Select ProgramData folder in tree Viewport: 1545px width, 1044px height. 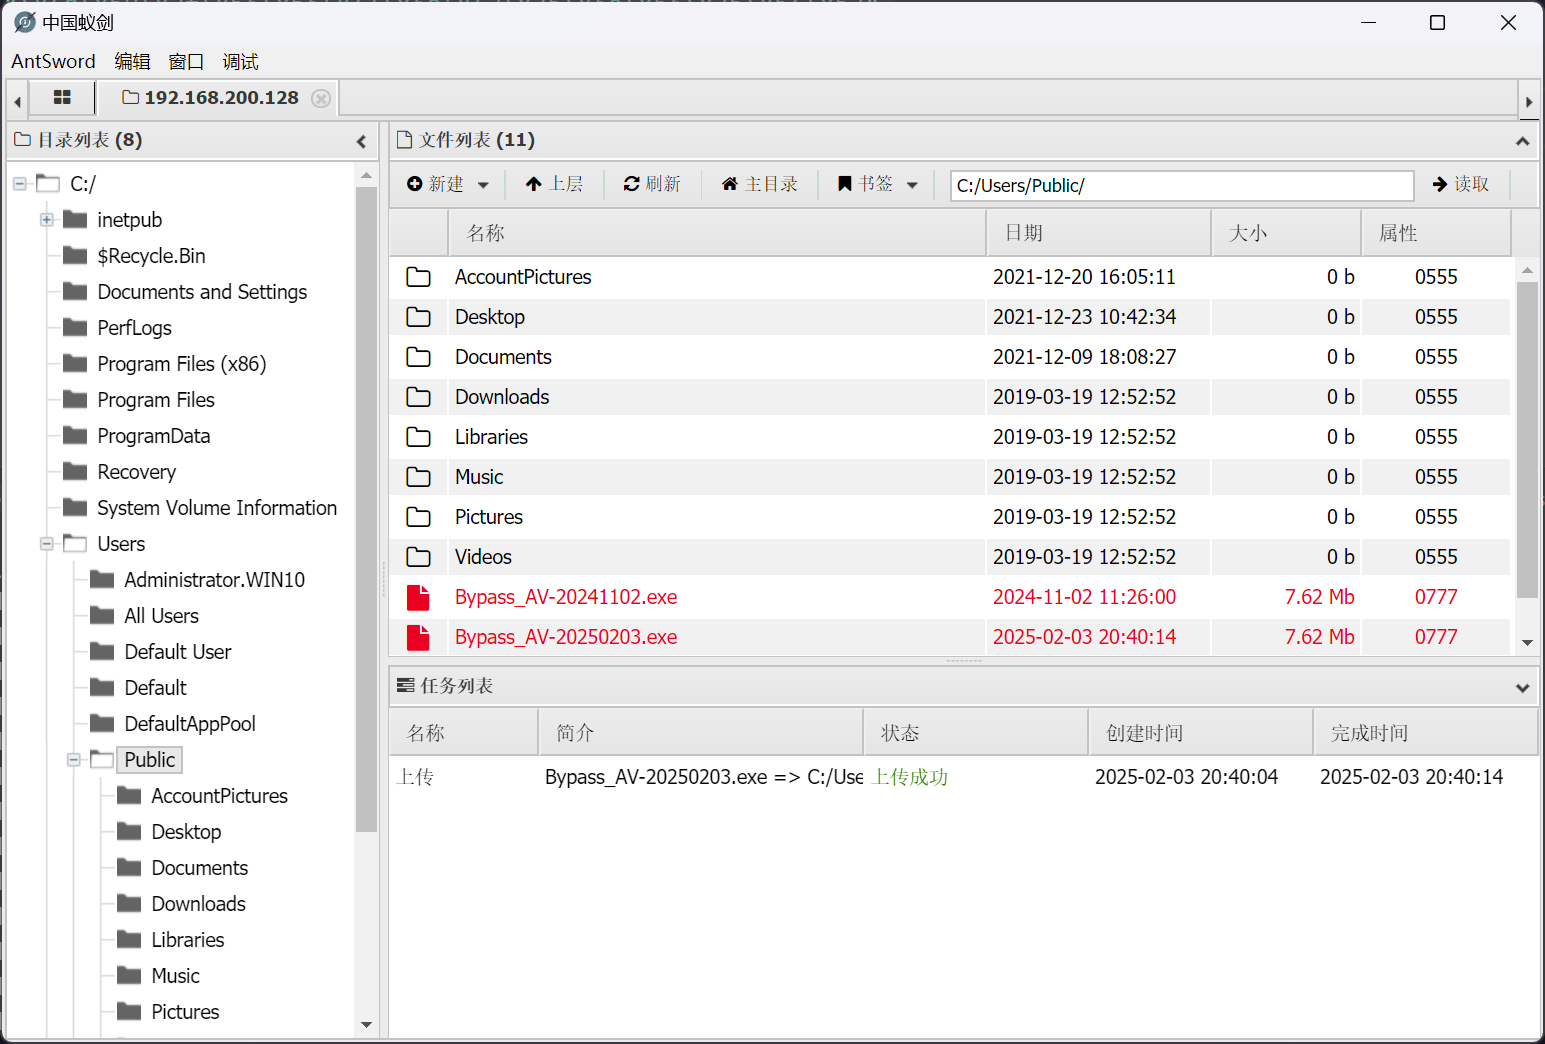pos(153,436)
